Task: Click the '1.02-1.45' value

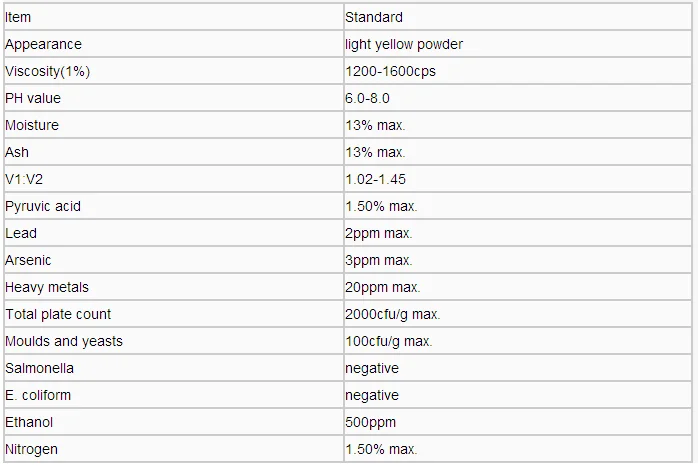Action: [375, 179]
